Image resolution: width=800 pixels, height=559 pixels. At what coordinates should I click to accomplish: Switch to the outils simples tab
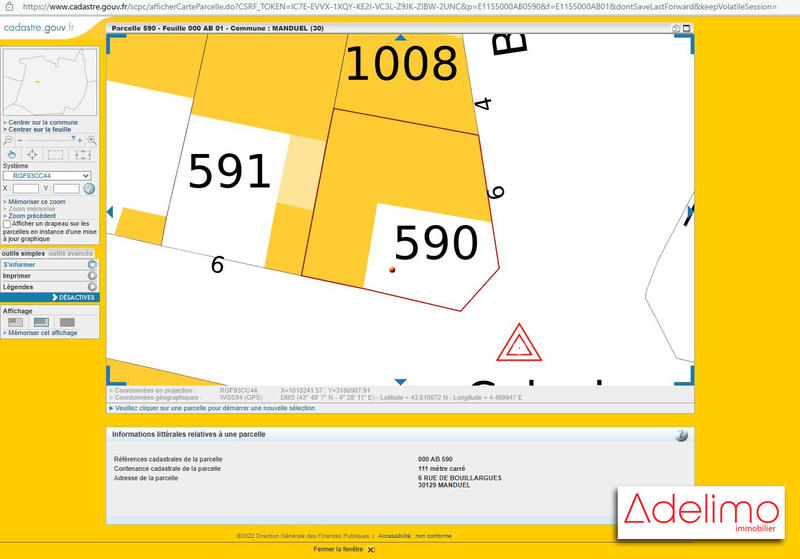pyautogui.click(x=24, y=254)
